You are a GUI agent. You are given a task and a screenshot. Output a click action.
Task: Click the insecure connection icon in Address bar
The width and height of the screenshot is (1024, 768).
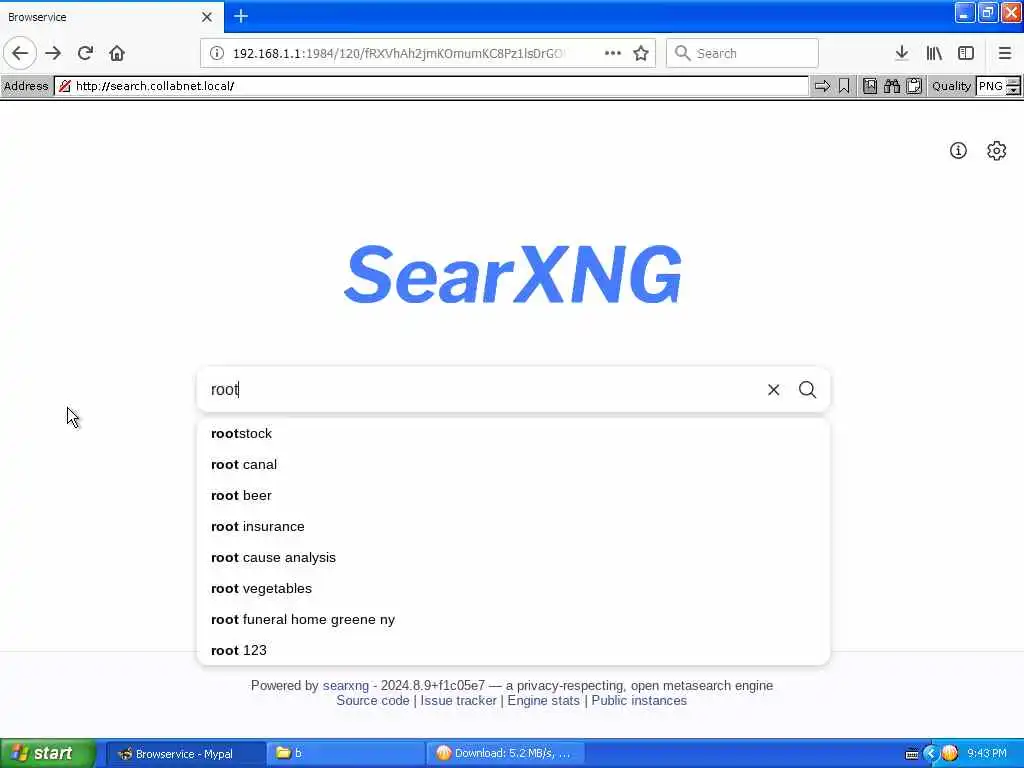(64, 86)
